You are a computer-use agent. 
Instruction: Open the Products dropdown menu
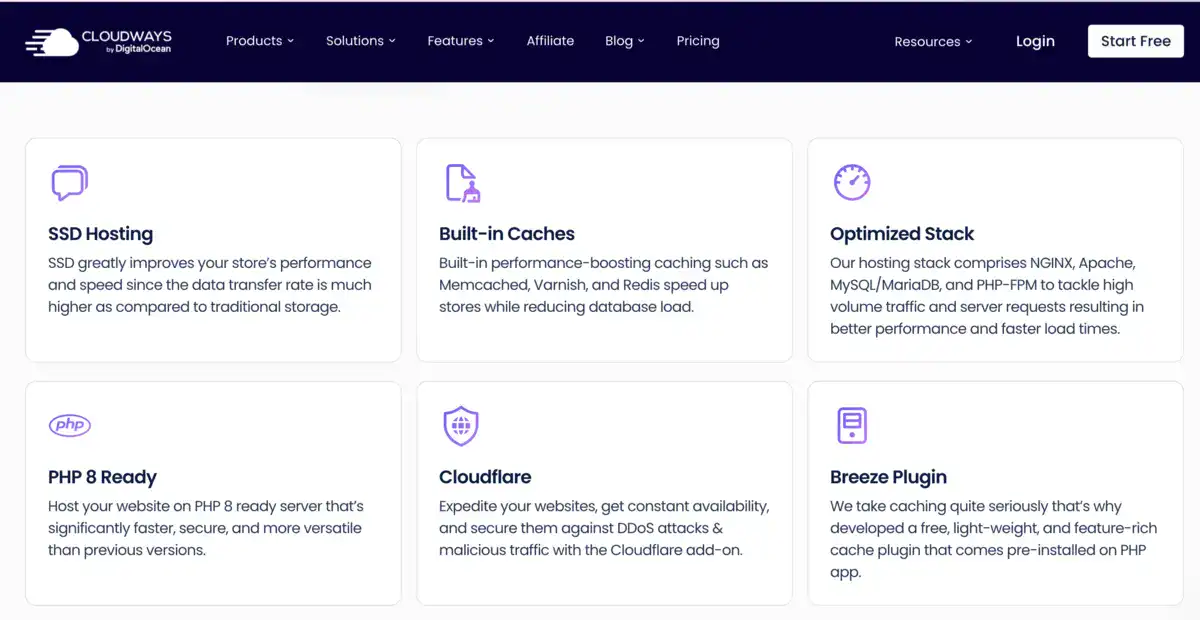260,41
